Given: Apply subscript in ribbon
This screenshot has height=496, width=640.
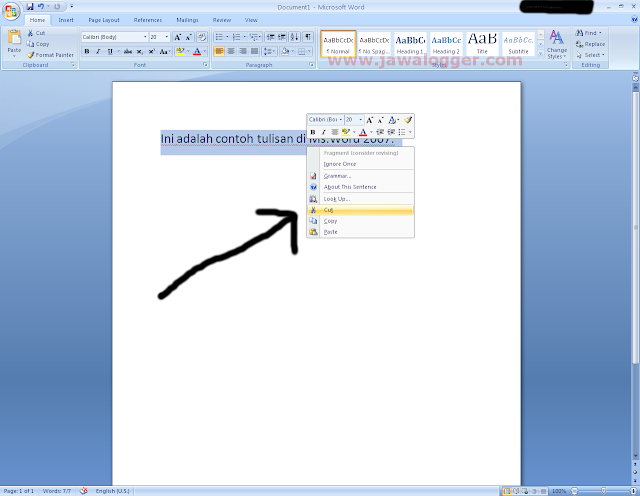Looking at the screenshot, I should [x=140, y=51].
